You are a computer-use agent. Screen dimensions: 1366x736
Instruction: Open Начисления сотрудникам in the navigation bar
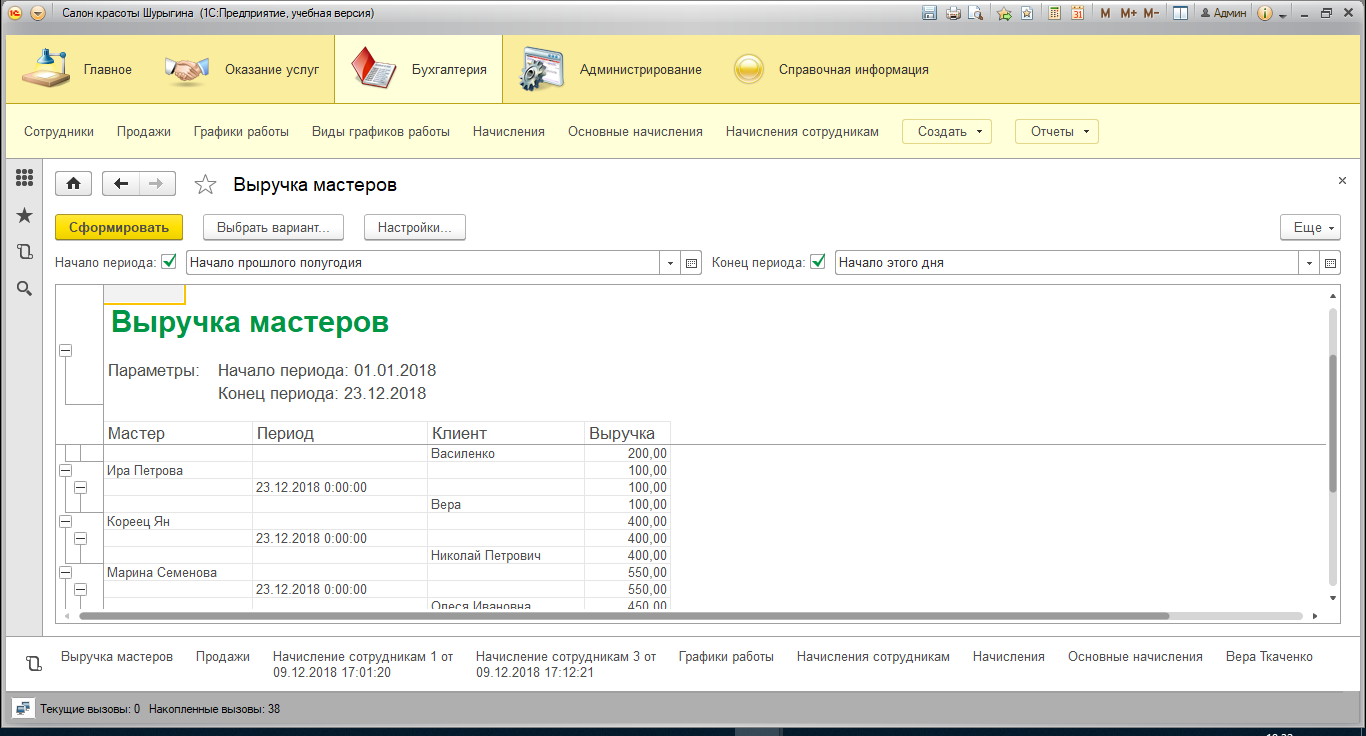pyautogui.click(x=802, y=131)
